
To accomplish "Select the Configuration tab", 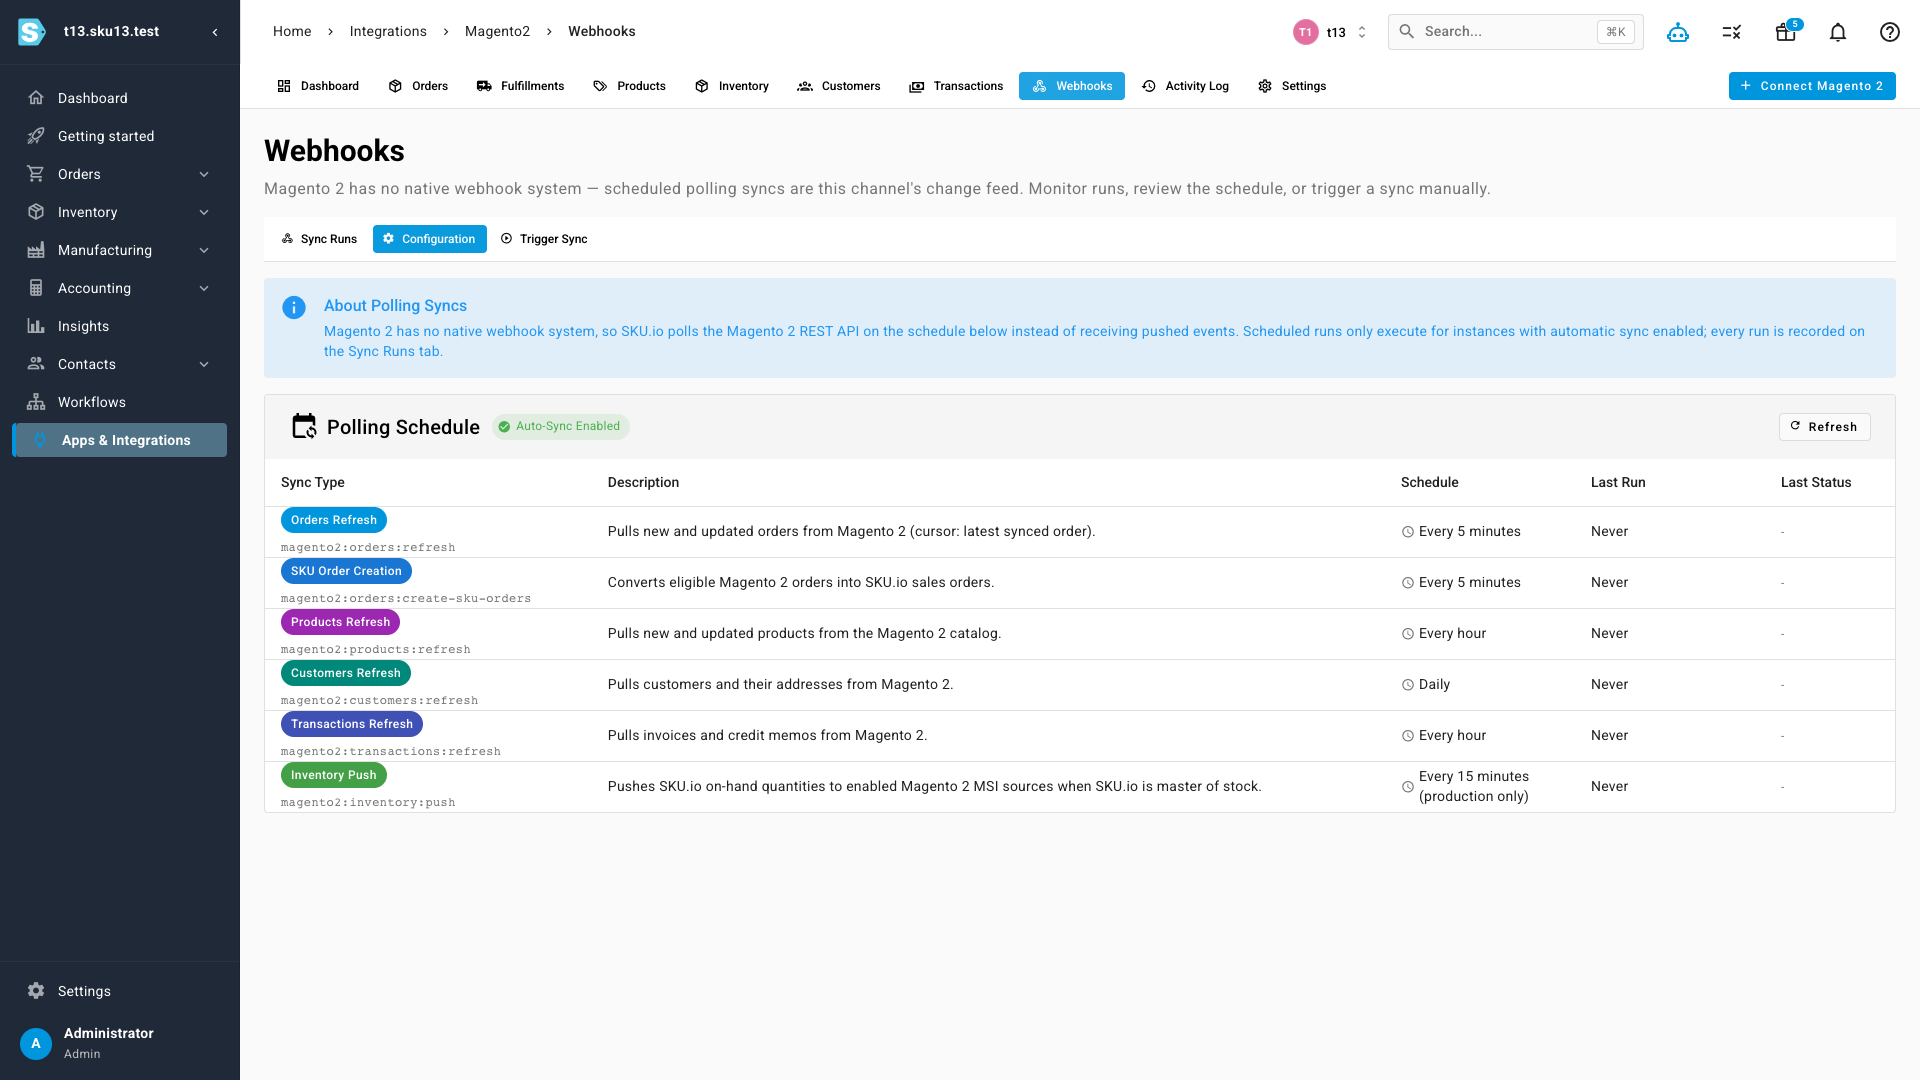I will pos(430,239).
